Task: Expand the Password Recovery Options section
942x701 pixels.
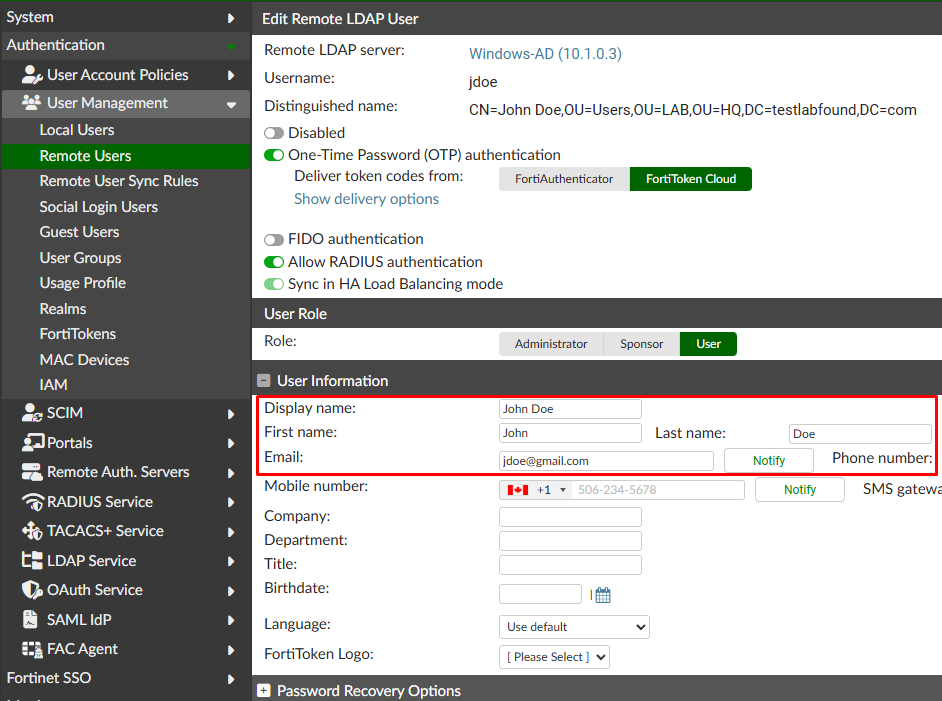Action: point(264,690)
